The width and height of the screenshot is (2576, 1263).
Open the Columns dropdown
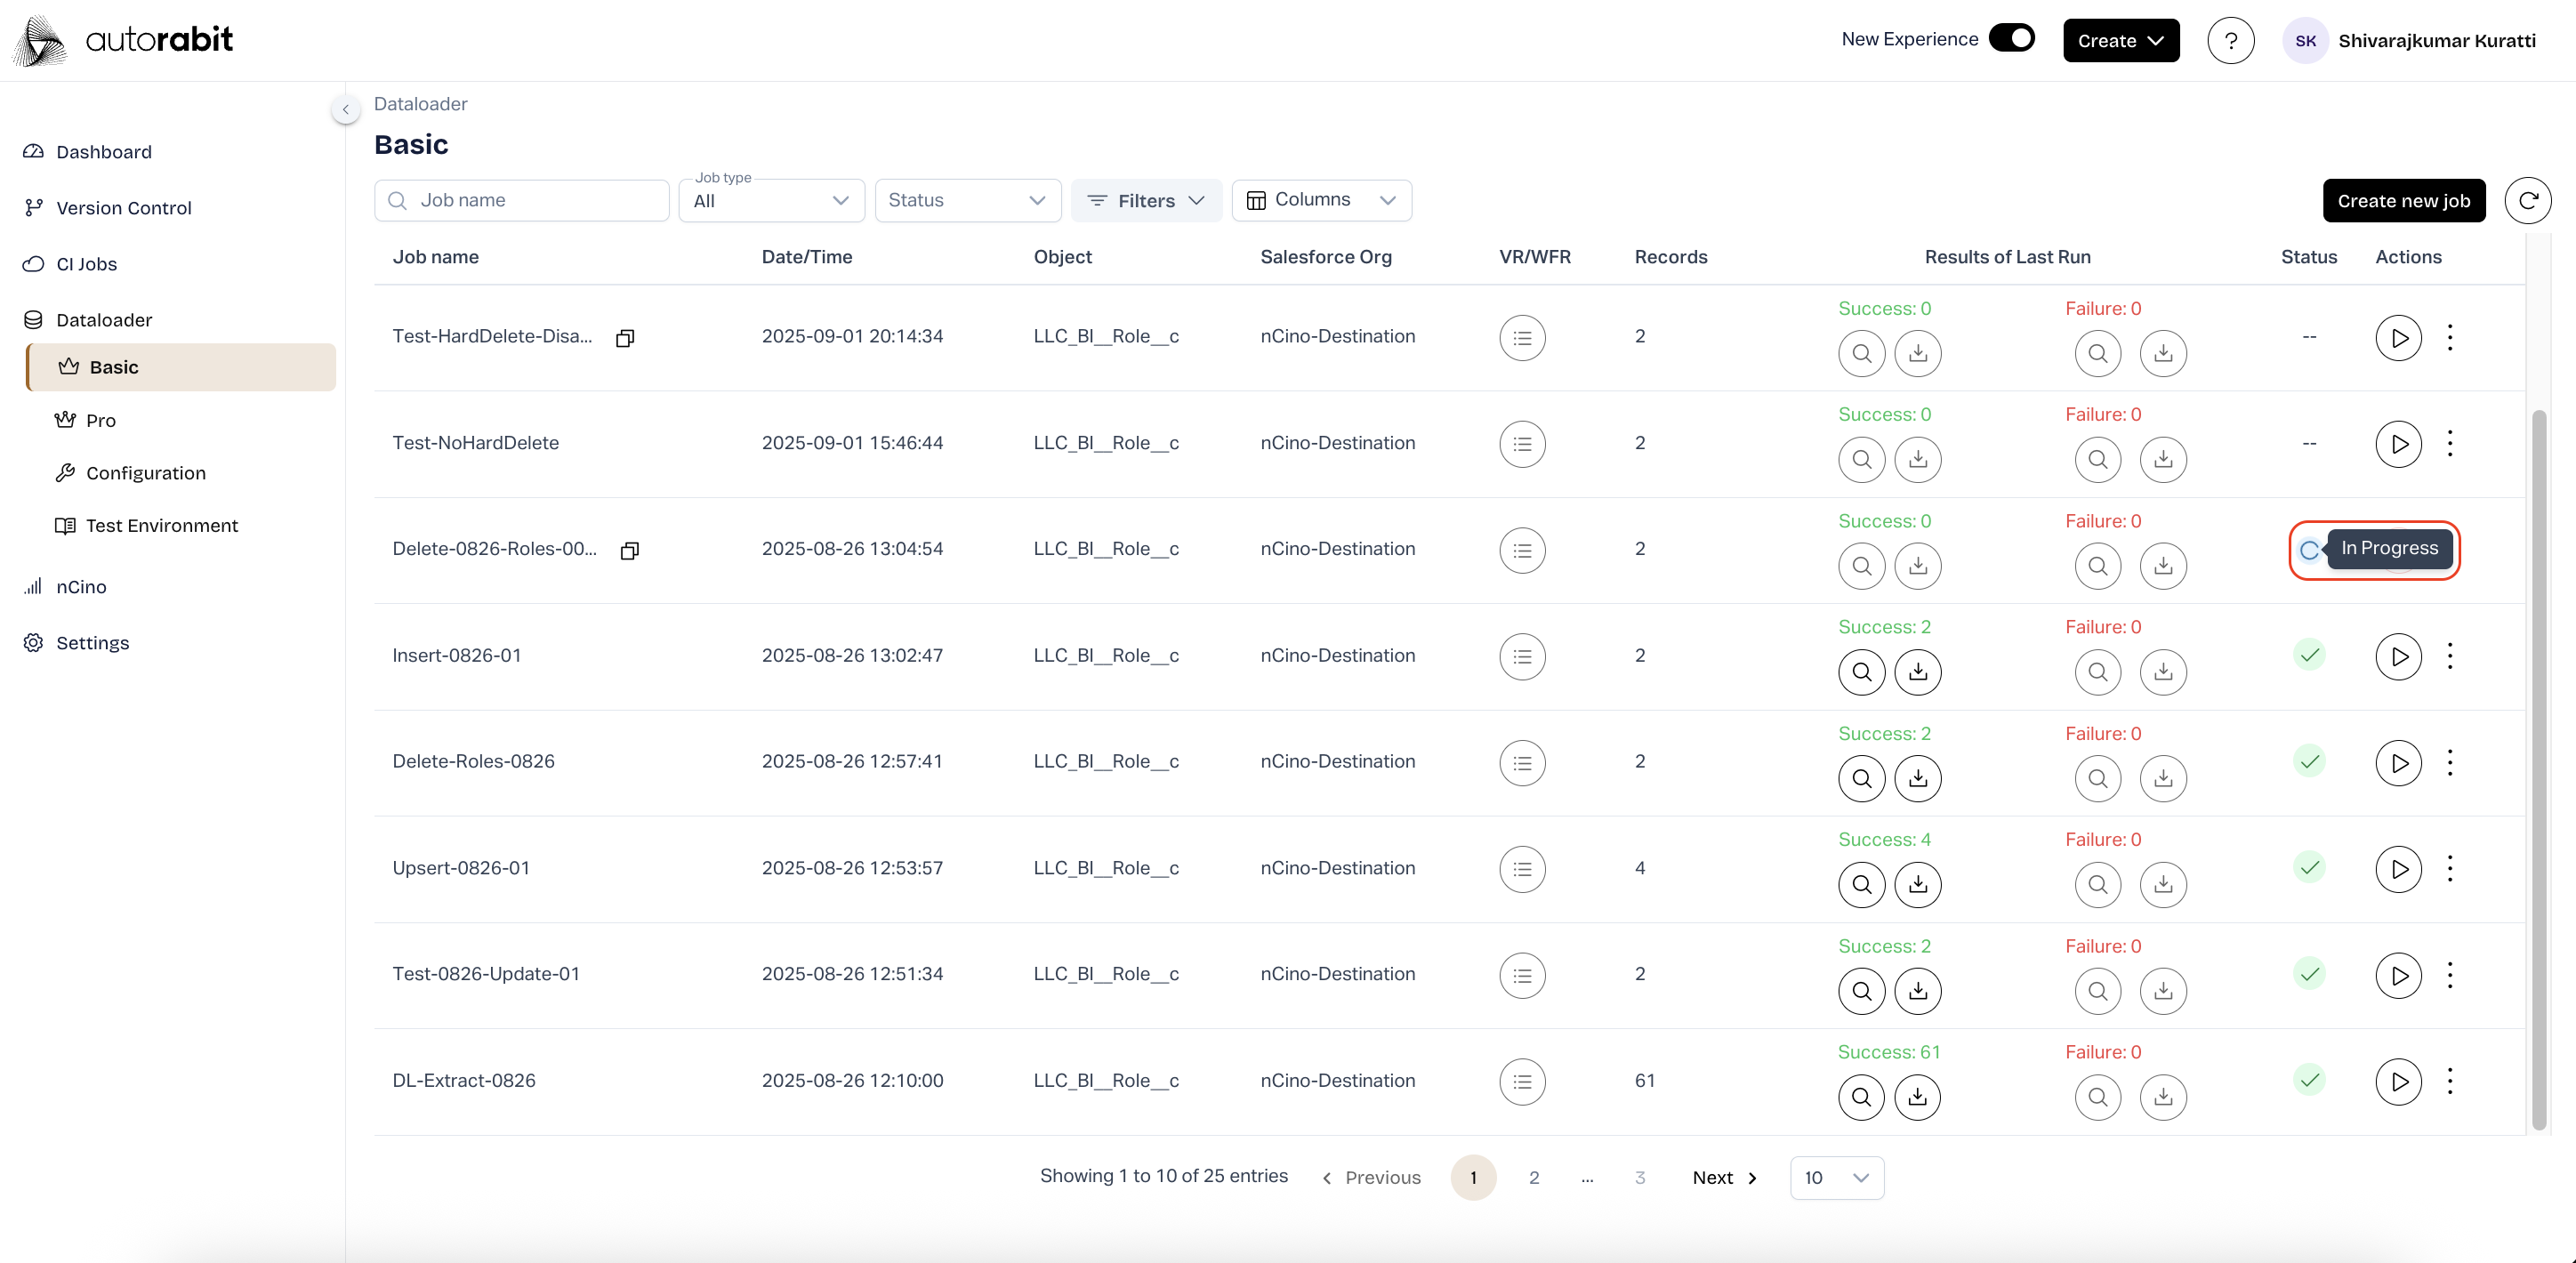click(x=1321, y=200)
